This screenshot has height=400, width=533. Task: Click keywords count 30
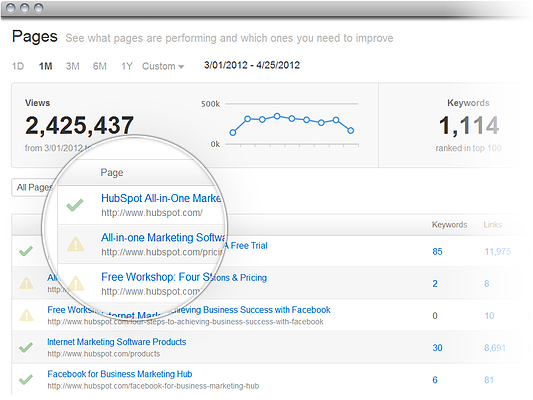coord(437,348)
